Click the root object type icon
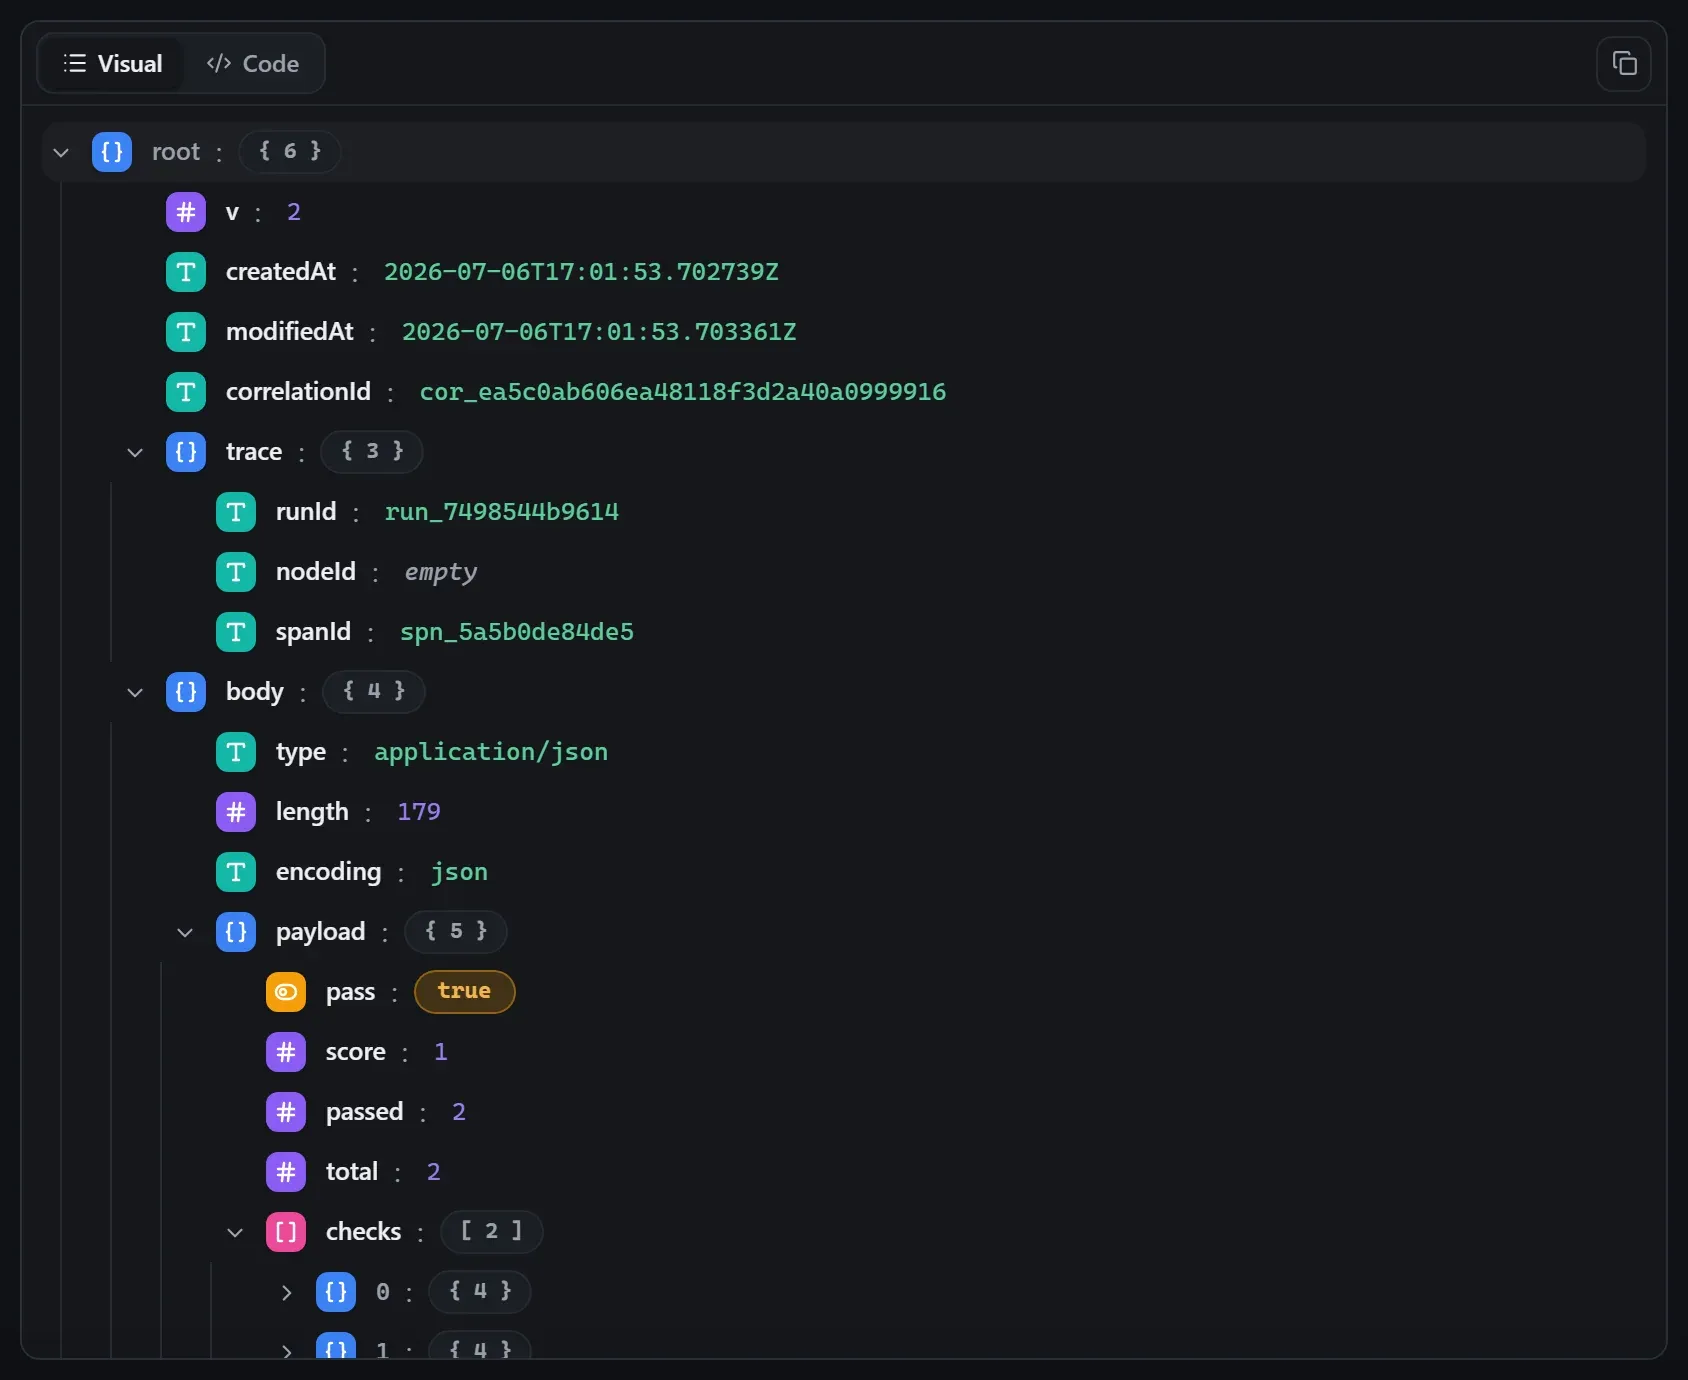 tap(112, 152)
